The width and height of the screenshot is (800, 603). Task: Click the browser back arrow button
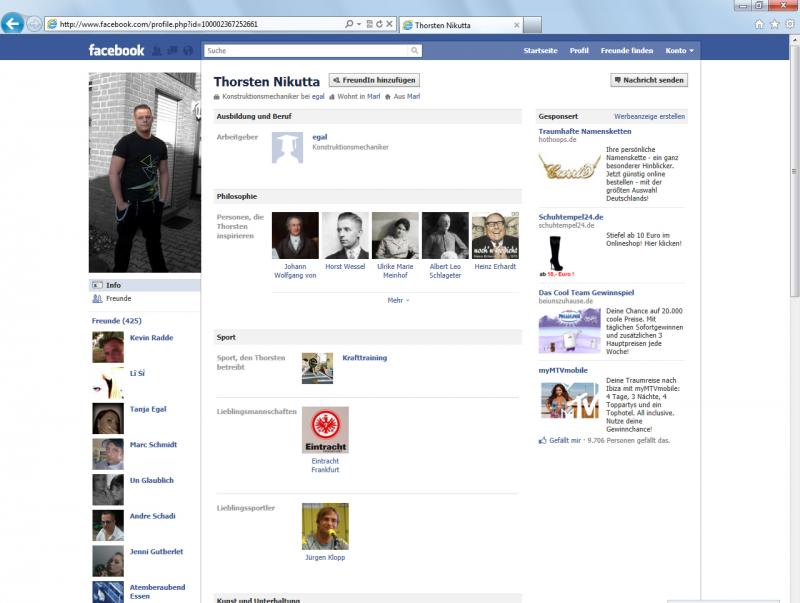click(x=13, y=23)
